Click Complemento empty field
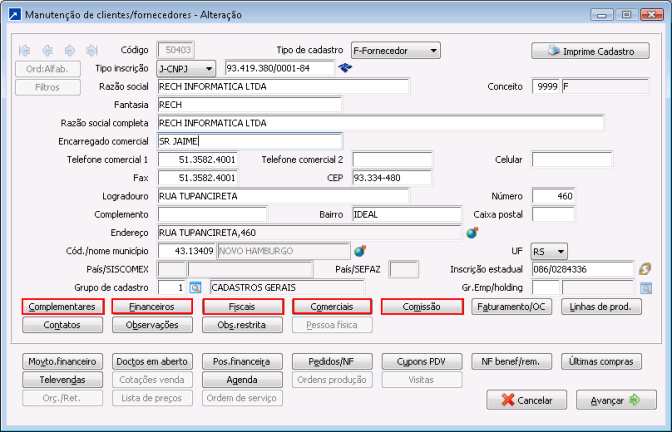 pos(212,214)
